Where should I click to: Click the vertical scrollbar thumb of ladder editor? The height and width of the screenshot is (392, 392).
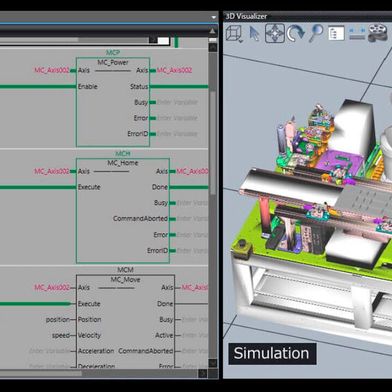tap(213, 142)
